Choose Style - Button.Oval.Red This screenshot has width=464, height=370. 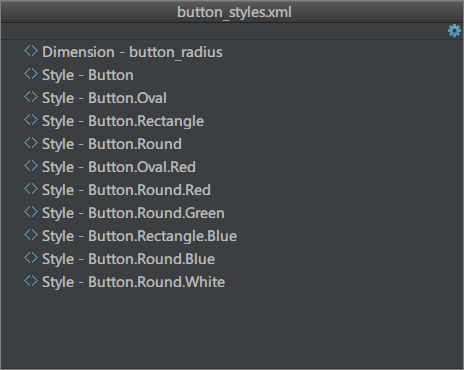click(x=119, y=167)
